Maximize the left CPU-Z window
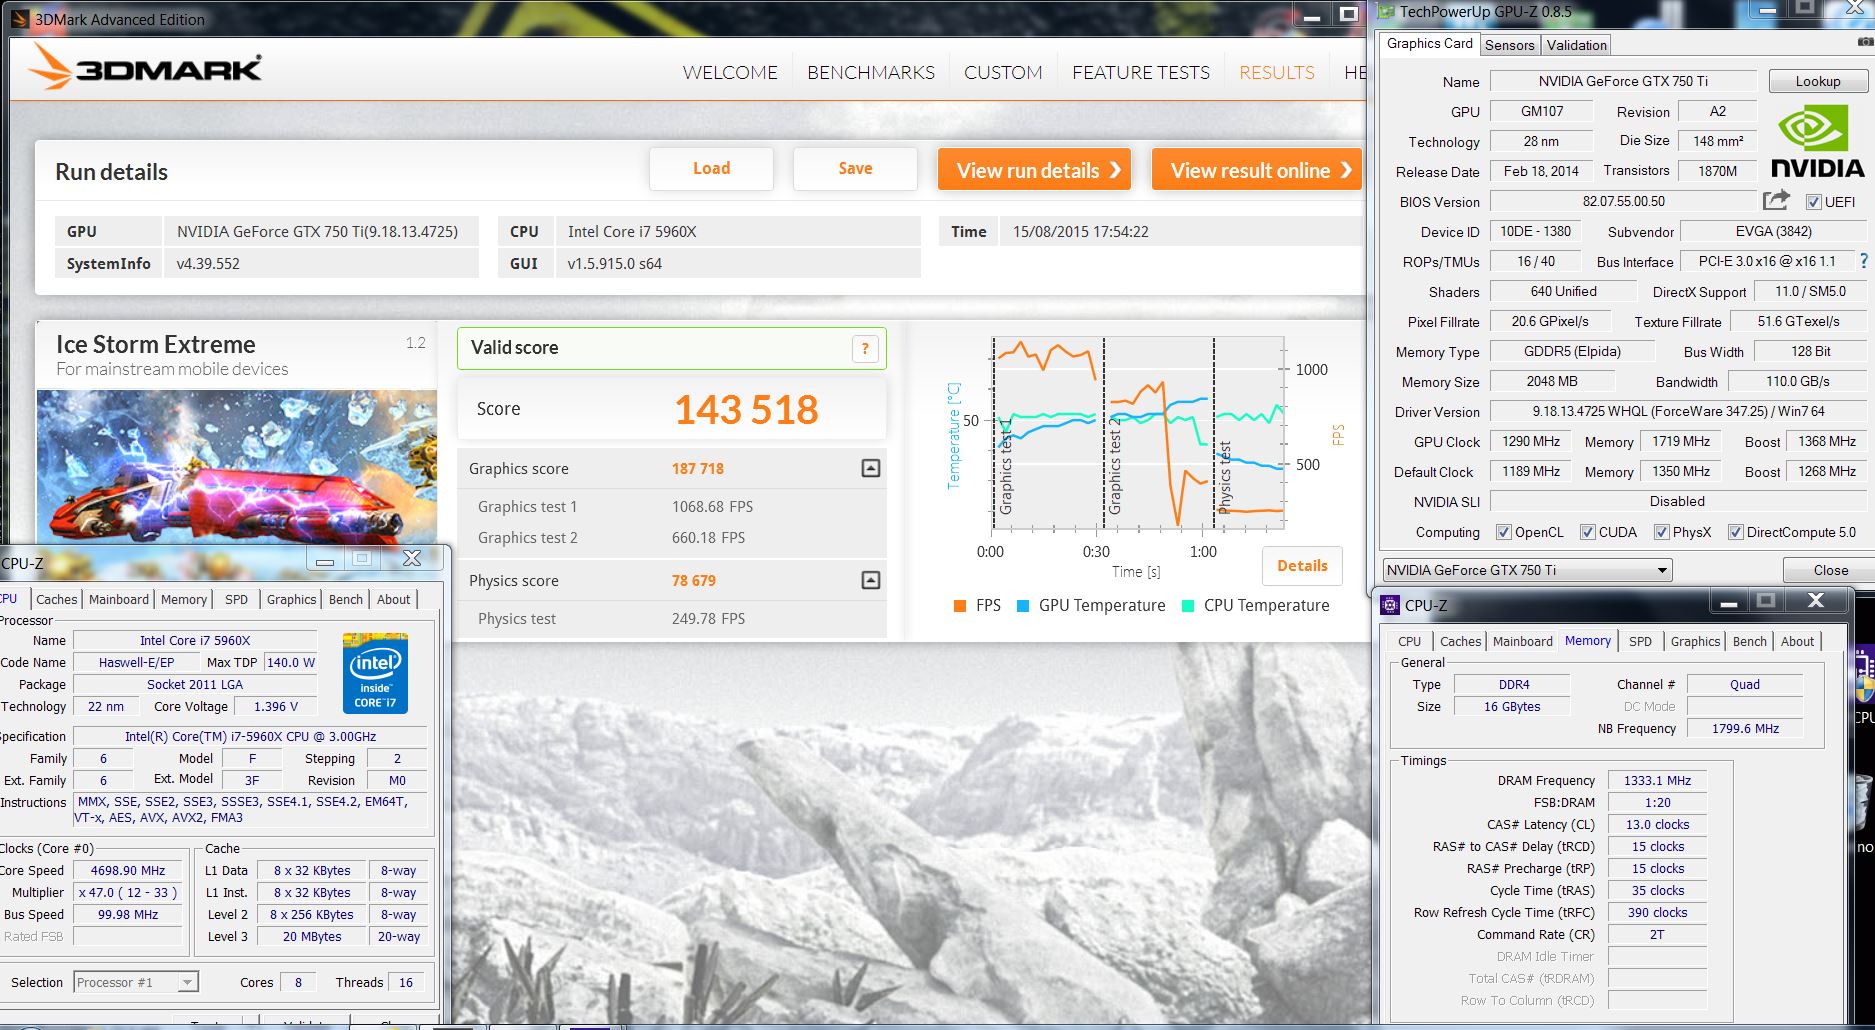The height and width of the screenshot is (1030, 1875). (x=363, y=558)
